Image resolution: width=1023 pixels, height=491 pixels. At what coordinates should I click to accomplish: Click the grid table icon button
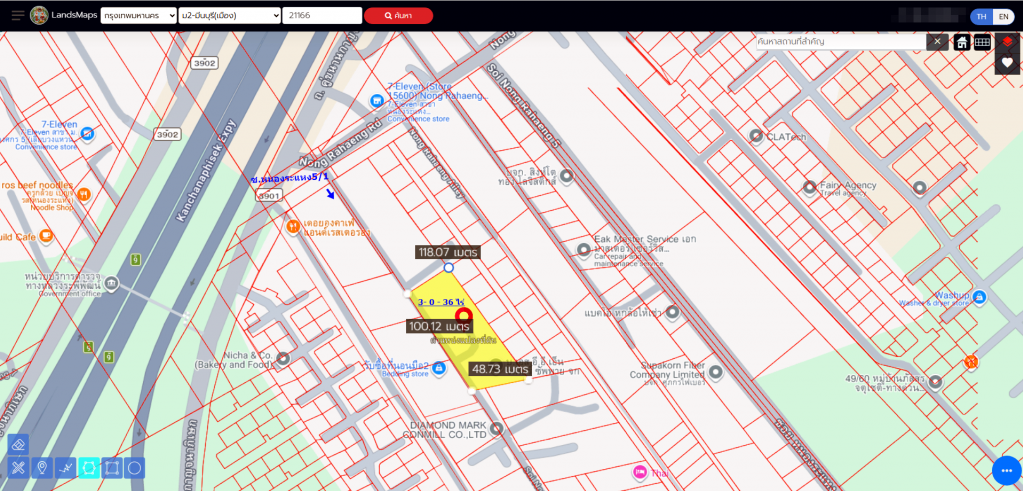(982, 42)
